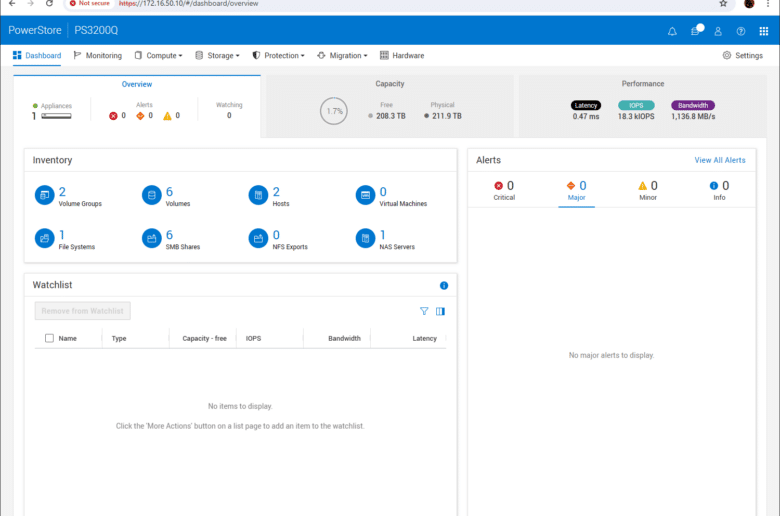The width and height of the screenshot is (780, 516).
Task: Expand the Protection menu
Action: click(279, 55)
